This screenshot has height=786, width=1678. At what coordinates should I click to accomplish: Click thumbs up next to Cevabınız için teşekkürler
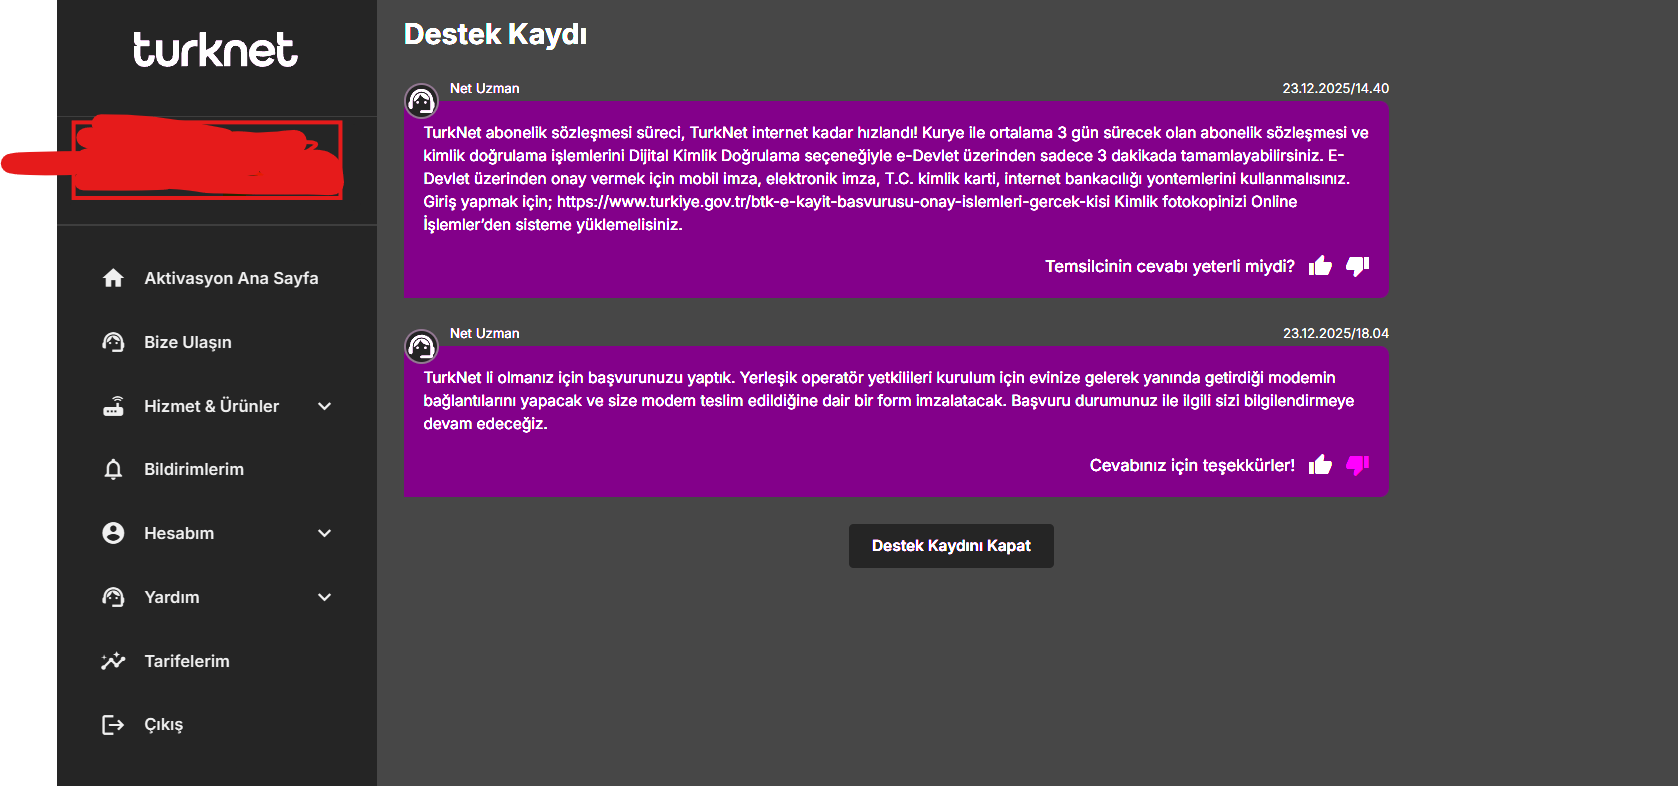1320,465
